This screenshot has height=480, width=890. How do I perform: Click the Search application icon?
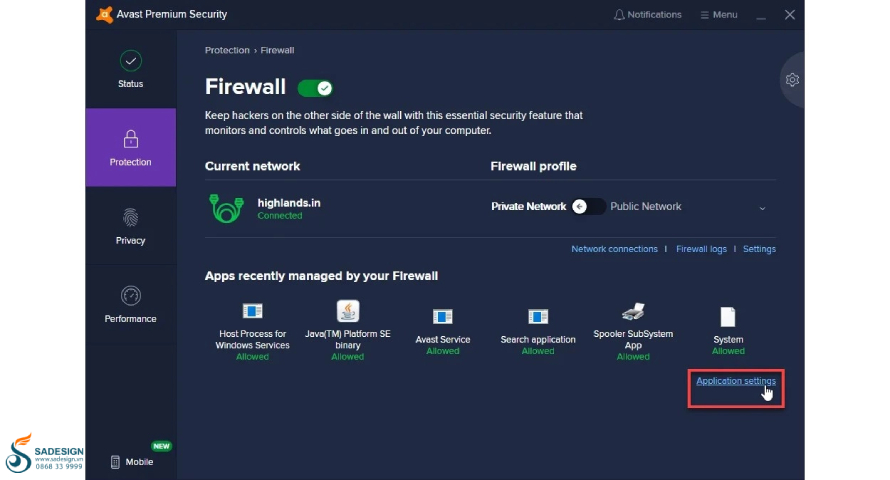[538, 317]
